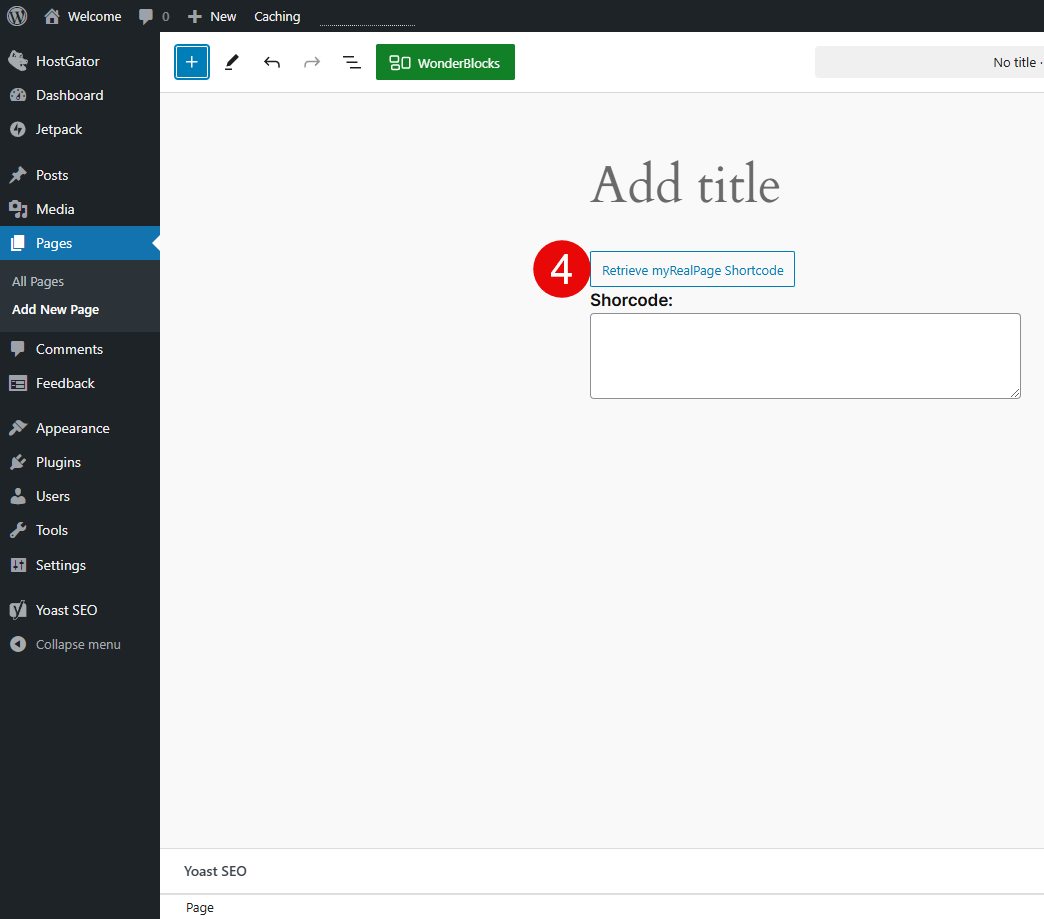Click the Jetpack lightning icon

(x=18, y=129)
